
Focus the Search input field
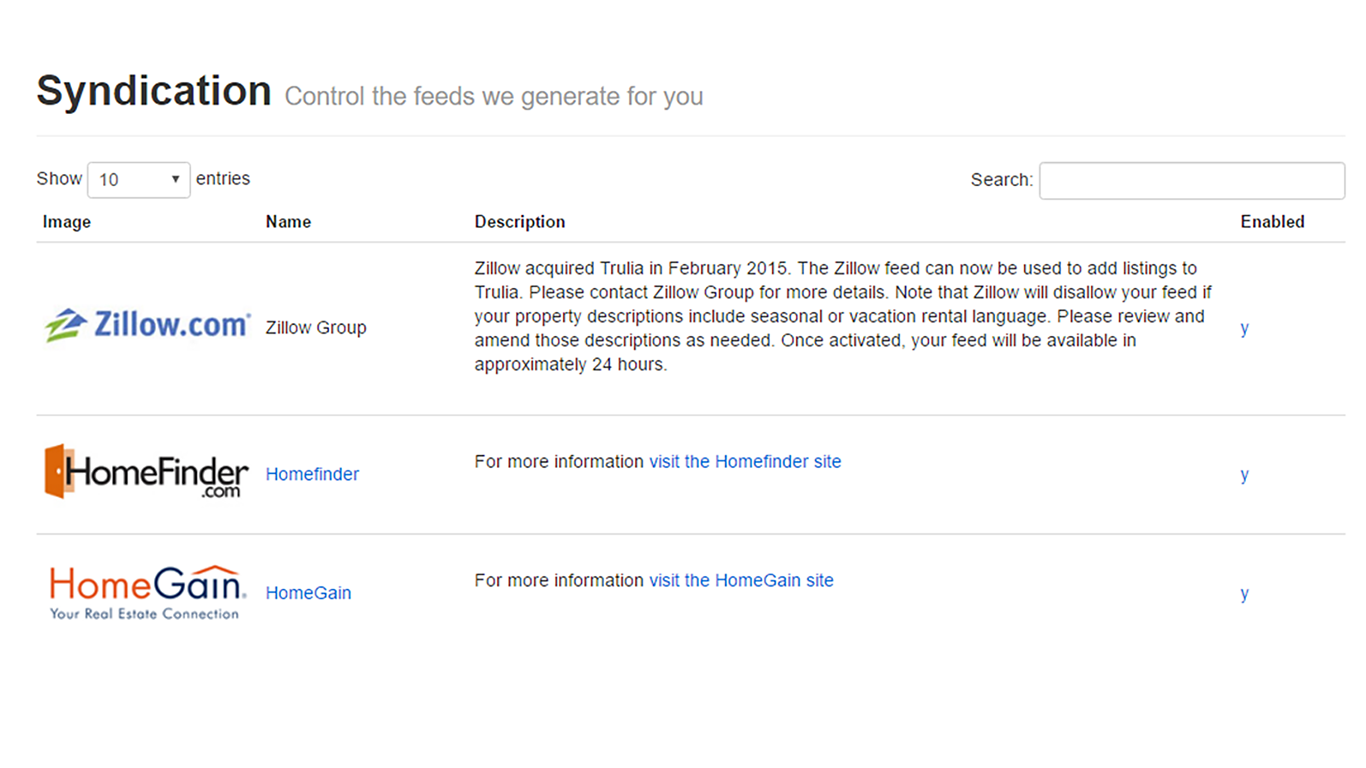coord(1192,181)
